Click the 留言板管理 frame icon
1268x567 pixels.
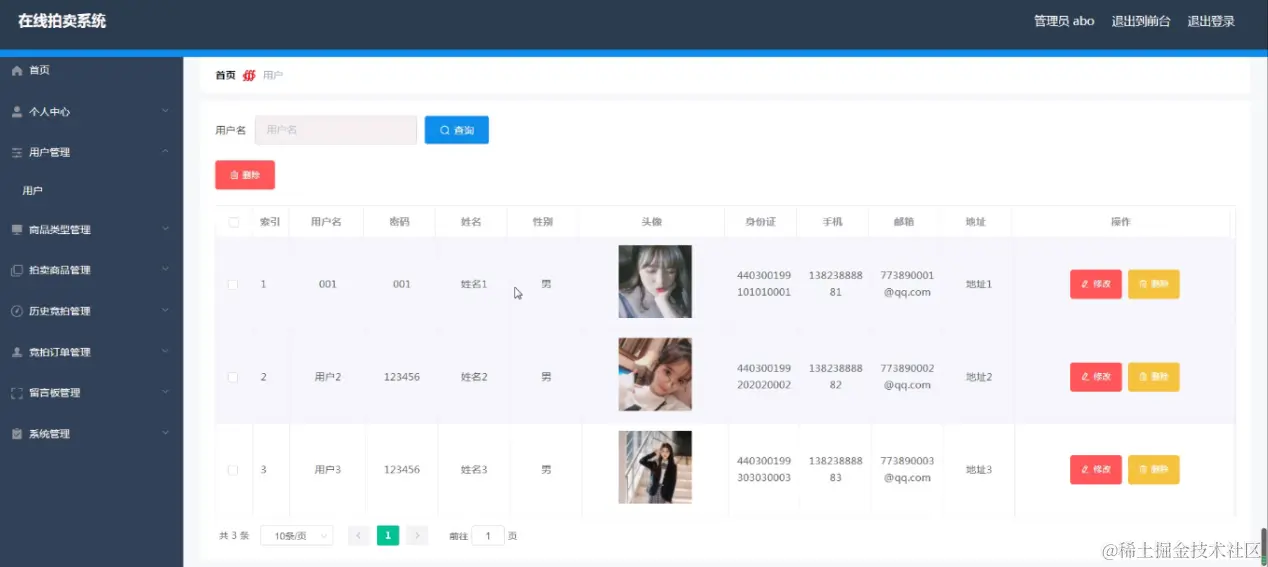pyautogui.click(x=16, y=393)
